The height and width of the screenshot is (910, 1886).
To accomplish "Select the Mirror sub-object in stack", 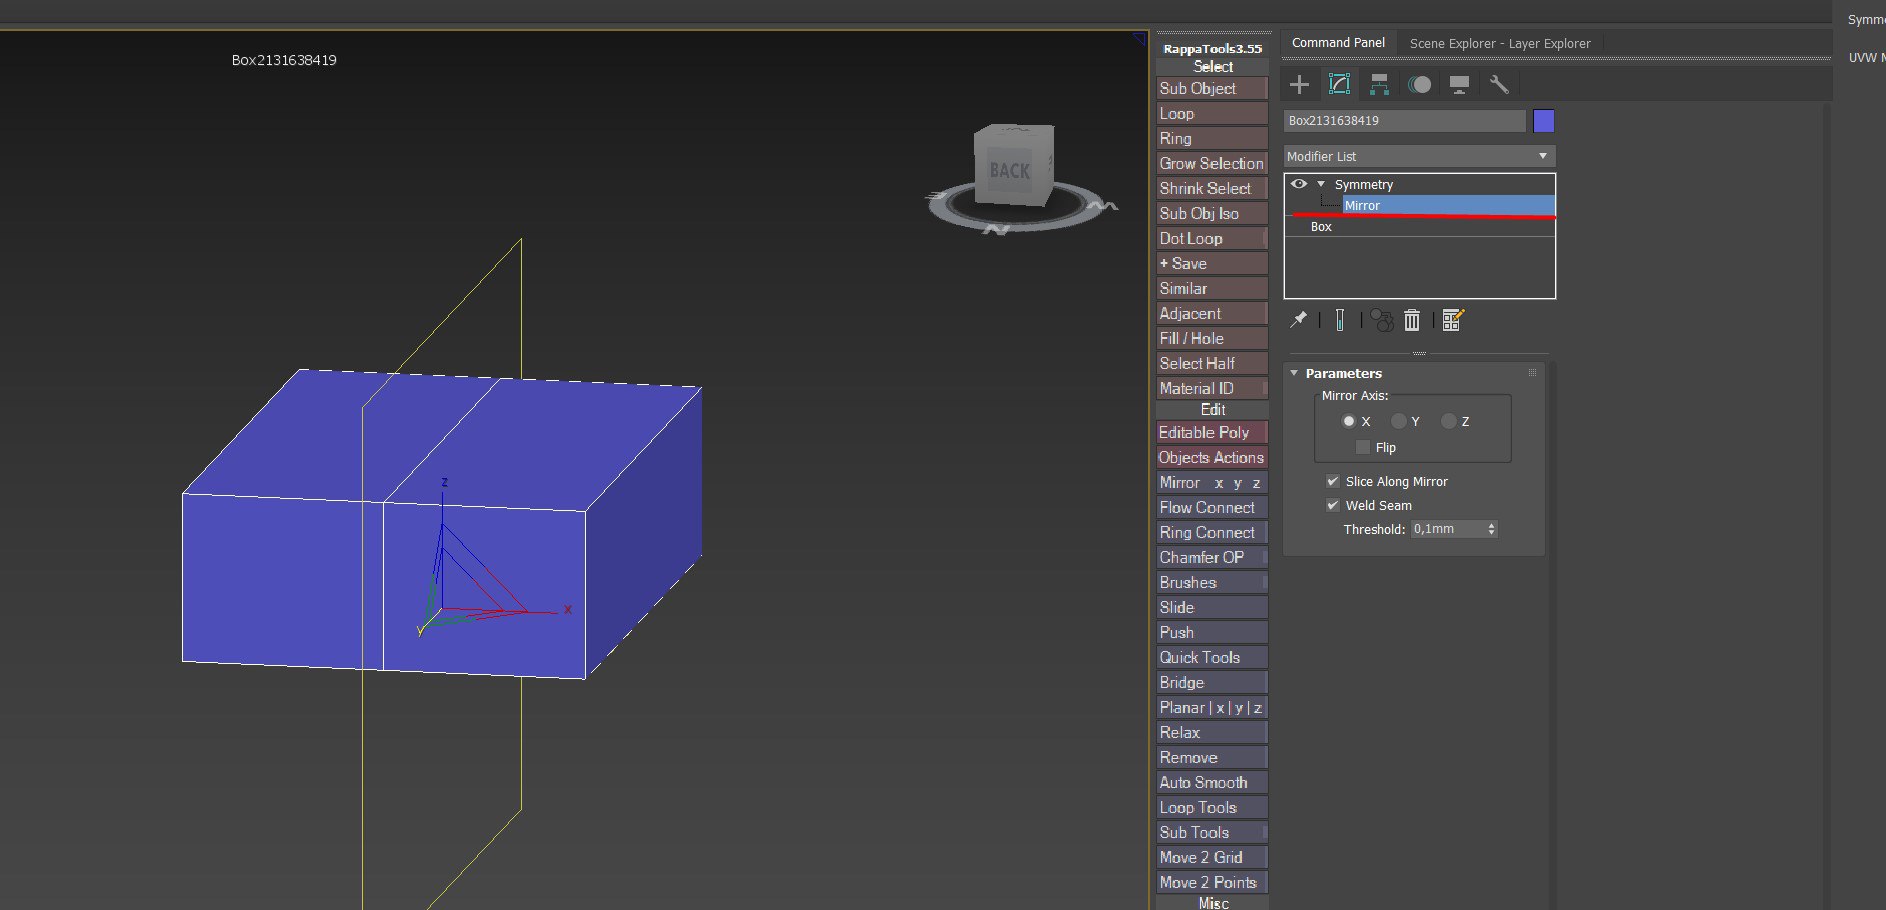I will (1448, 205).
